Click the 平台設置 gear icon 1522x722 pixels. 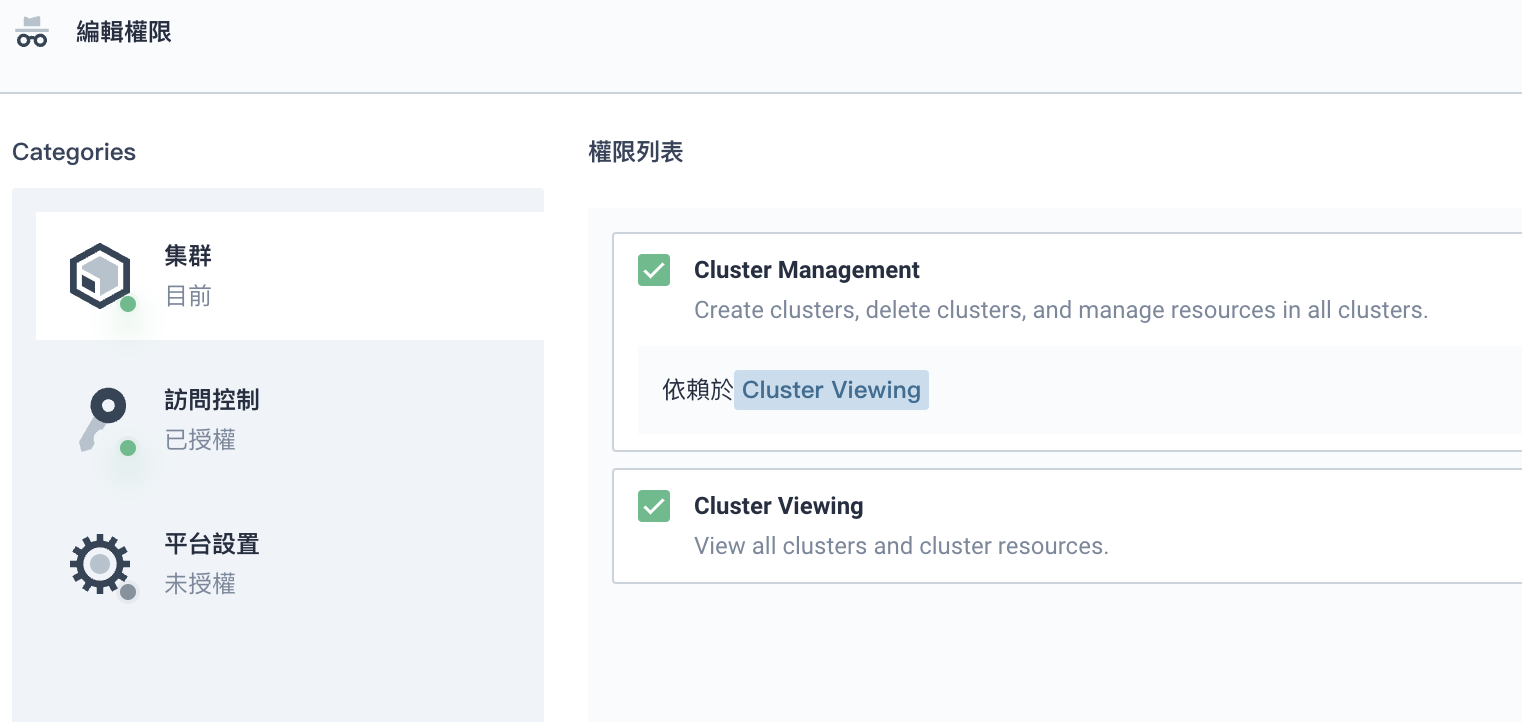(x=99, y=564)
